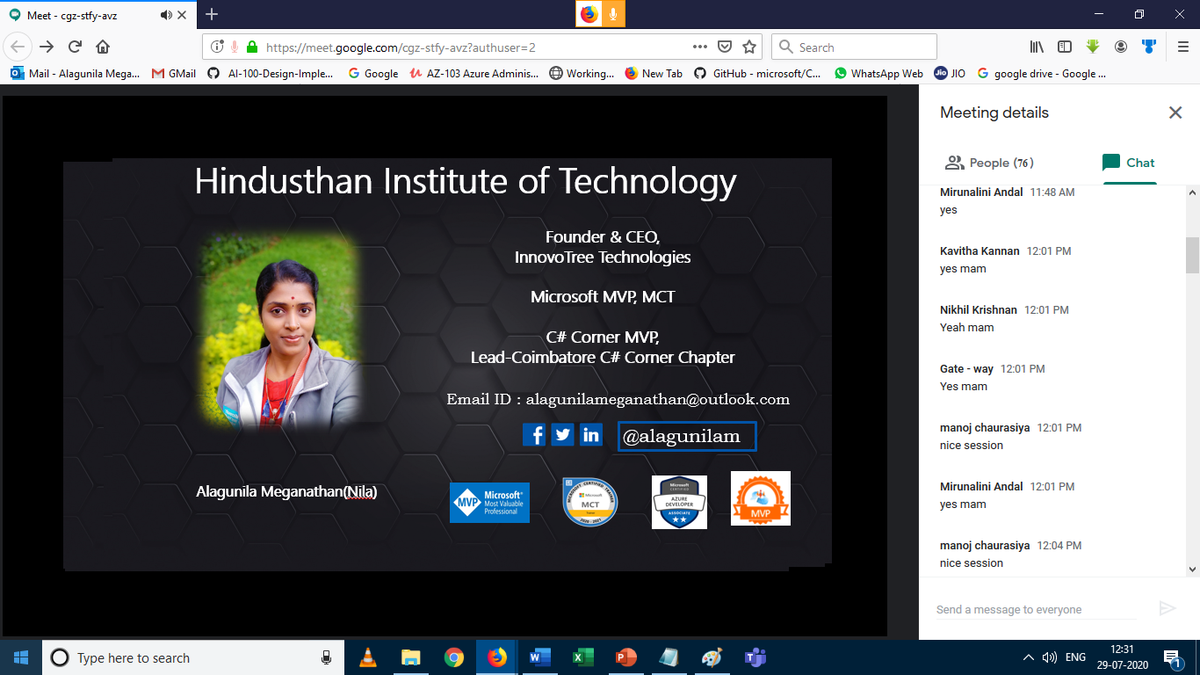This screenshot has width=1200, height=675.
Task: Open google drive bookmark
Action: [x=1041, y=73]
